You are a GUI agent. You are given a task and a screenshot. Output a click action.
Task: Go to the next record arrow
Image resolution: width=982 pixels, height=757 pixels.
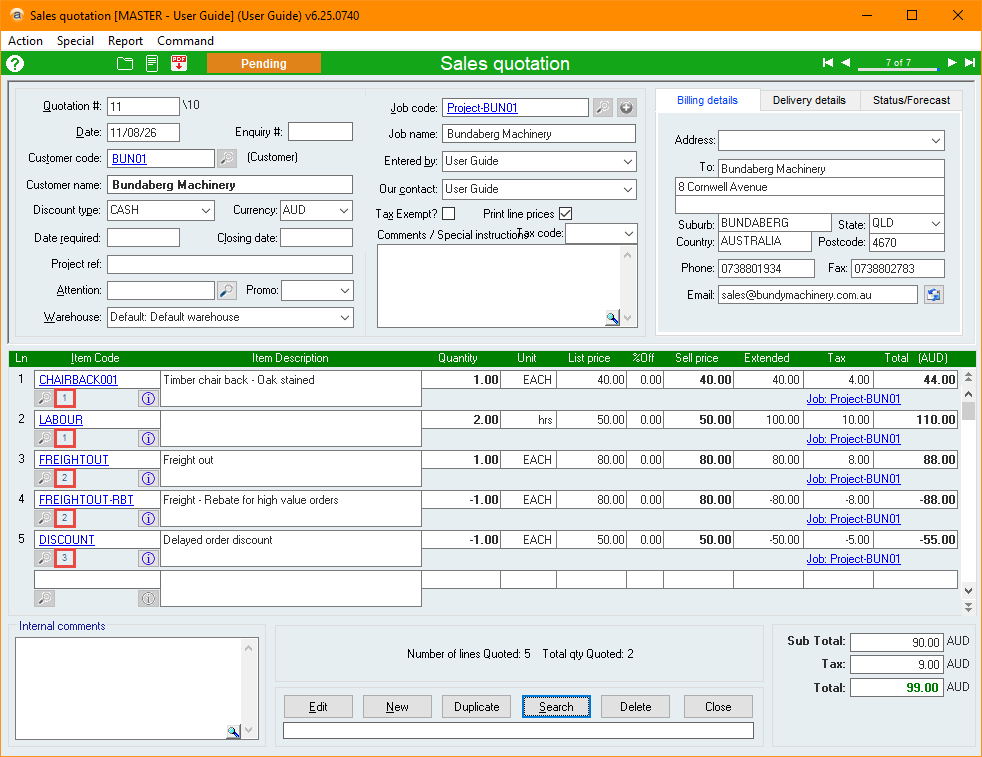tap(952, 63)
